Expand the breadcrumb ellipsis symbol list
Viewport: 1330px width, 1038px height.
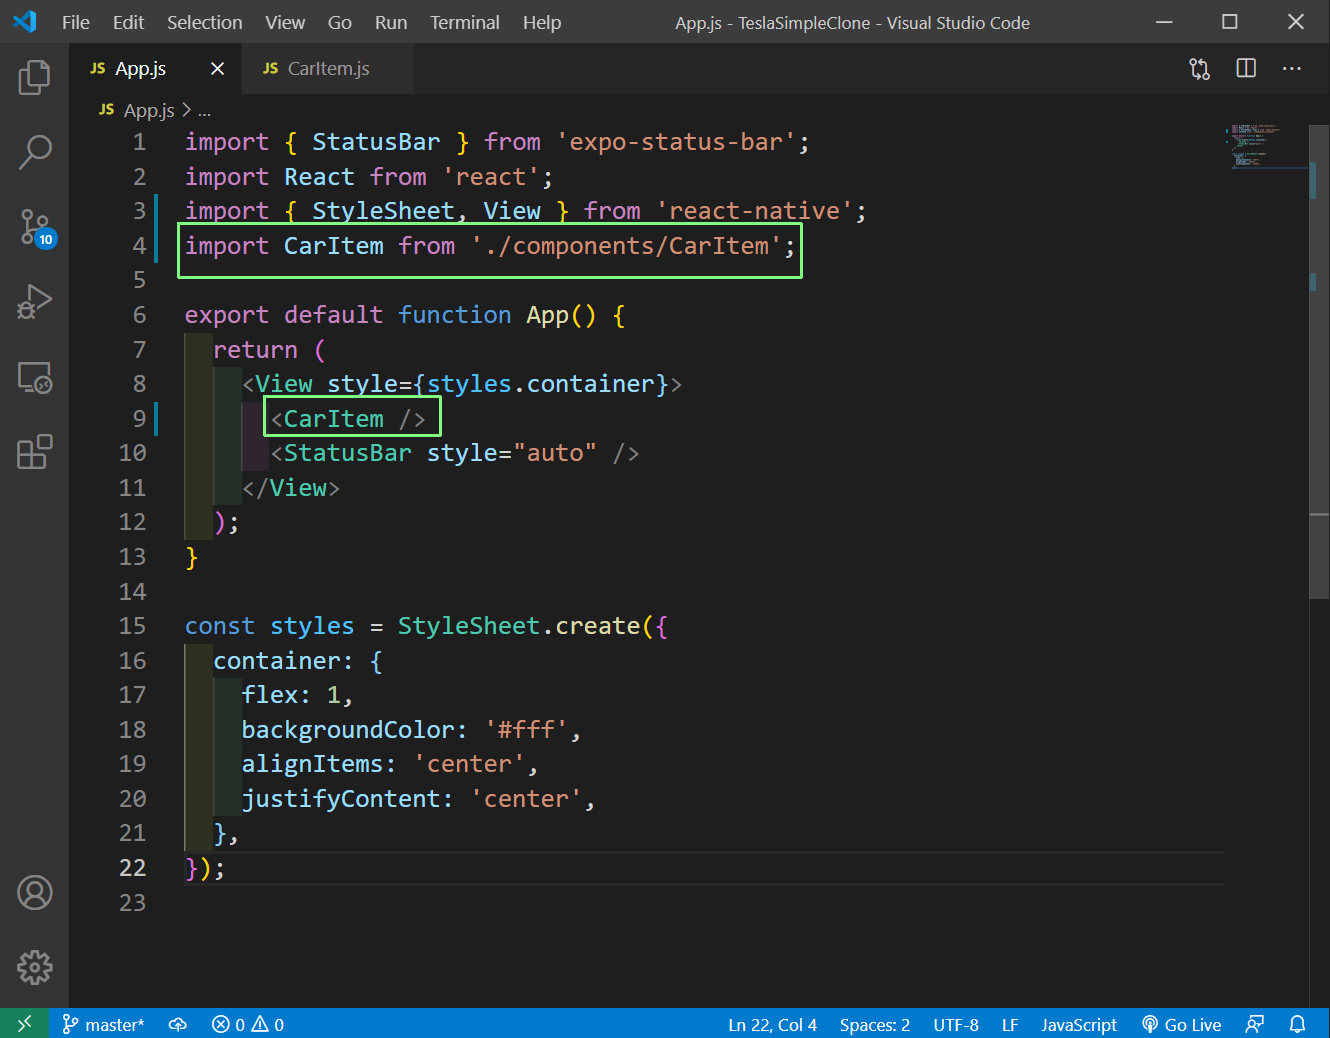click(x=204, y=111)
